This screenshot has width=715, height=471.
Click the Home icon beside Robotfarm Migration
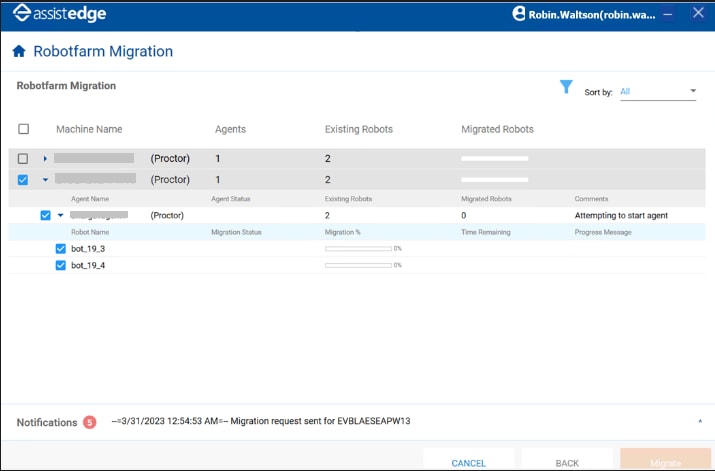coord(19,52)
